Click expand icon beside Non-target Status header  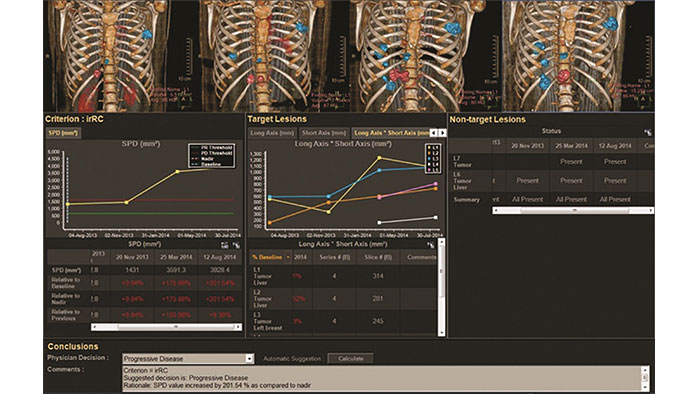(x=647, y=132)
